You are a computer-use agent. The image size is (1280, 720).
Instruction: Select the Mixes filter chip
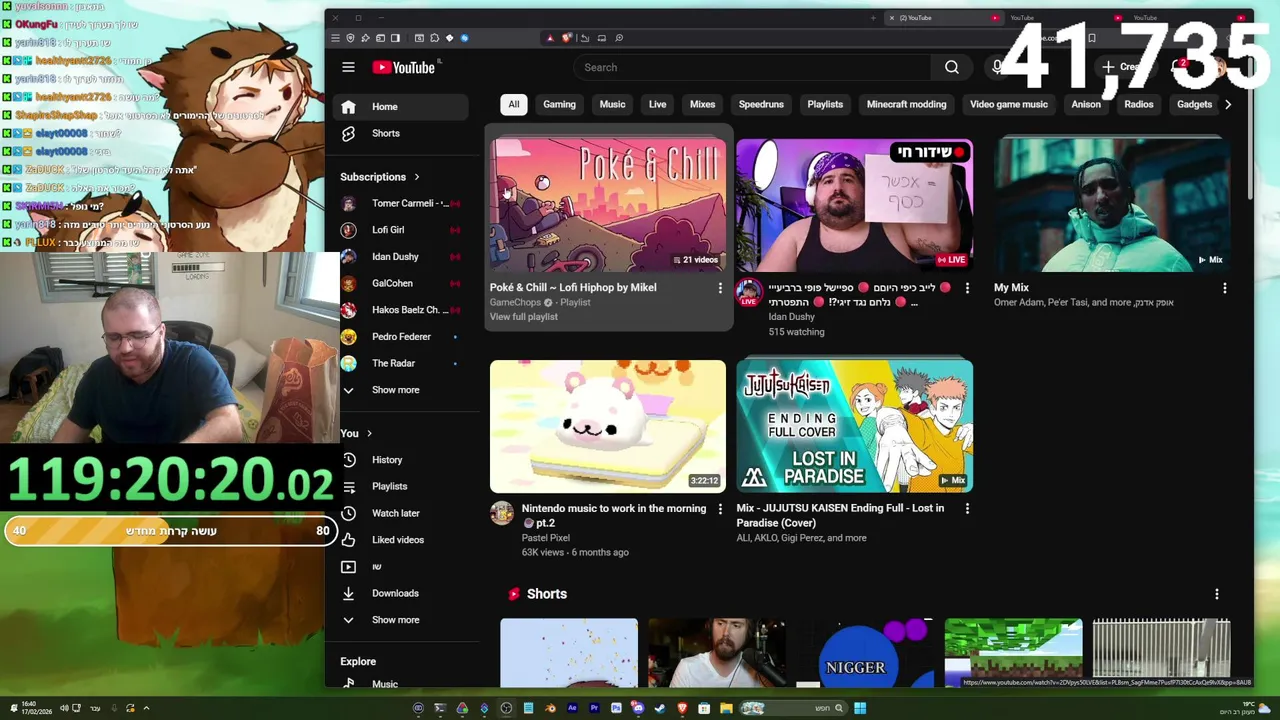pyautogui.click(x=702, y=104)
